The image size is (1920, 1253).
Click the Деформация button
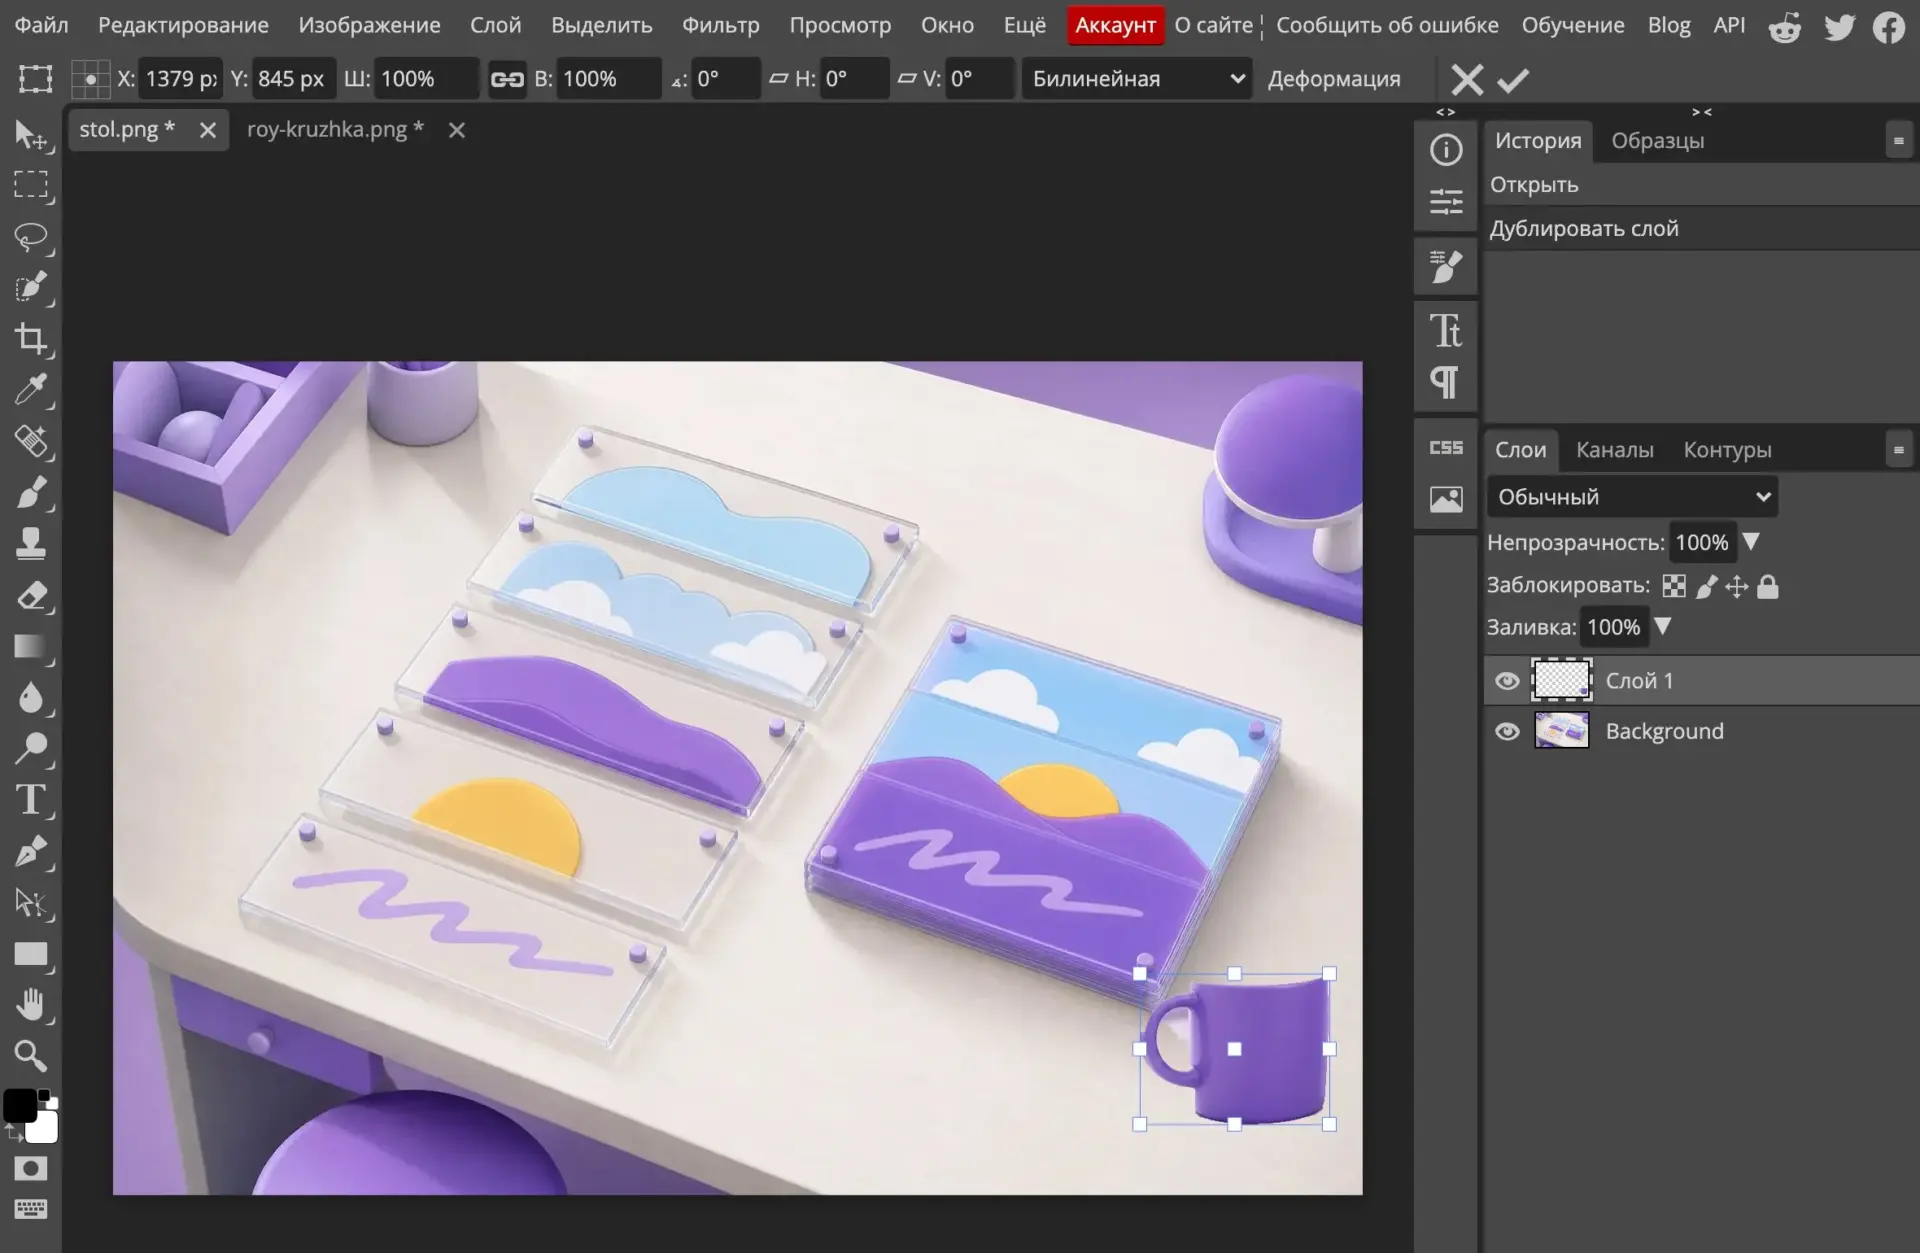(1334, 79)
